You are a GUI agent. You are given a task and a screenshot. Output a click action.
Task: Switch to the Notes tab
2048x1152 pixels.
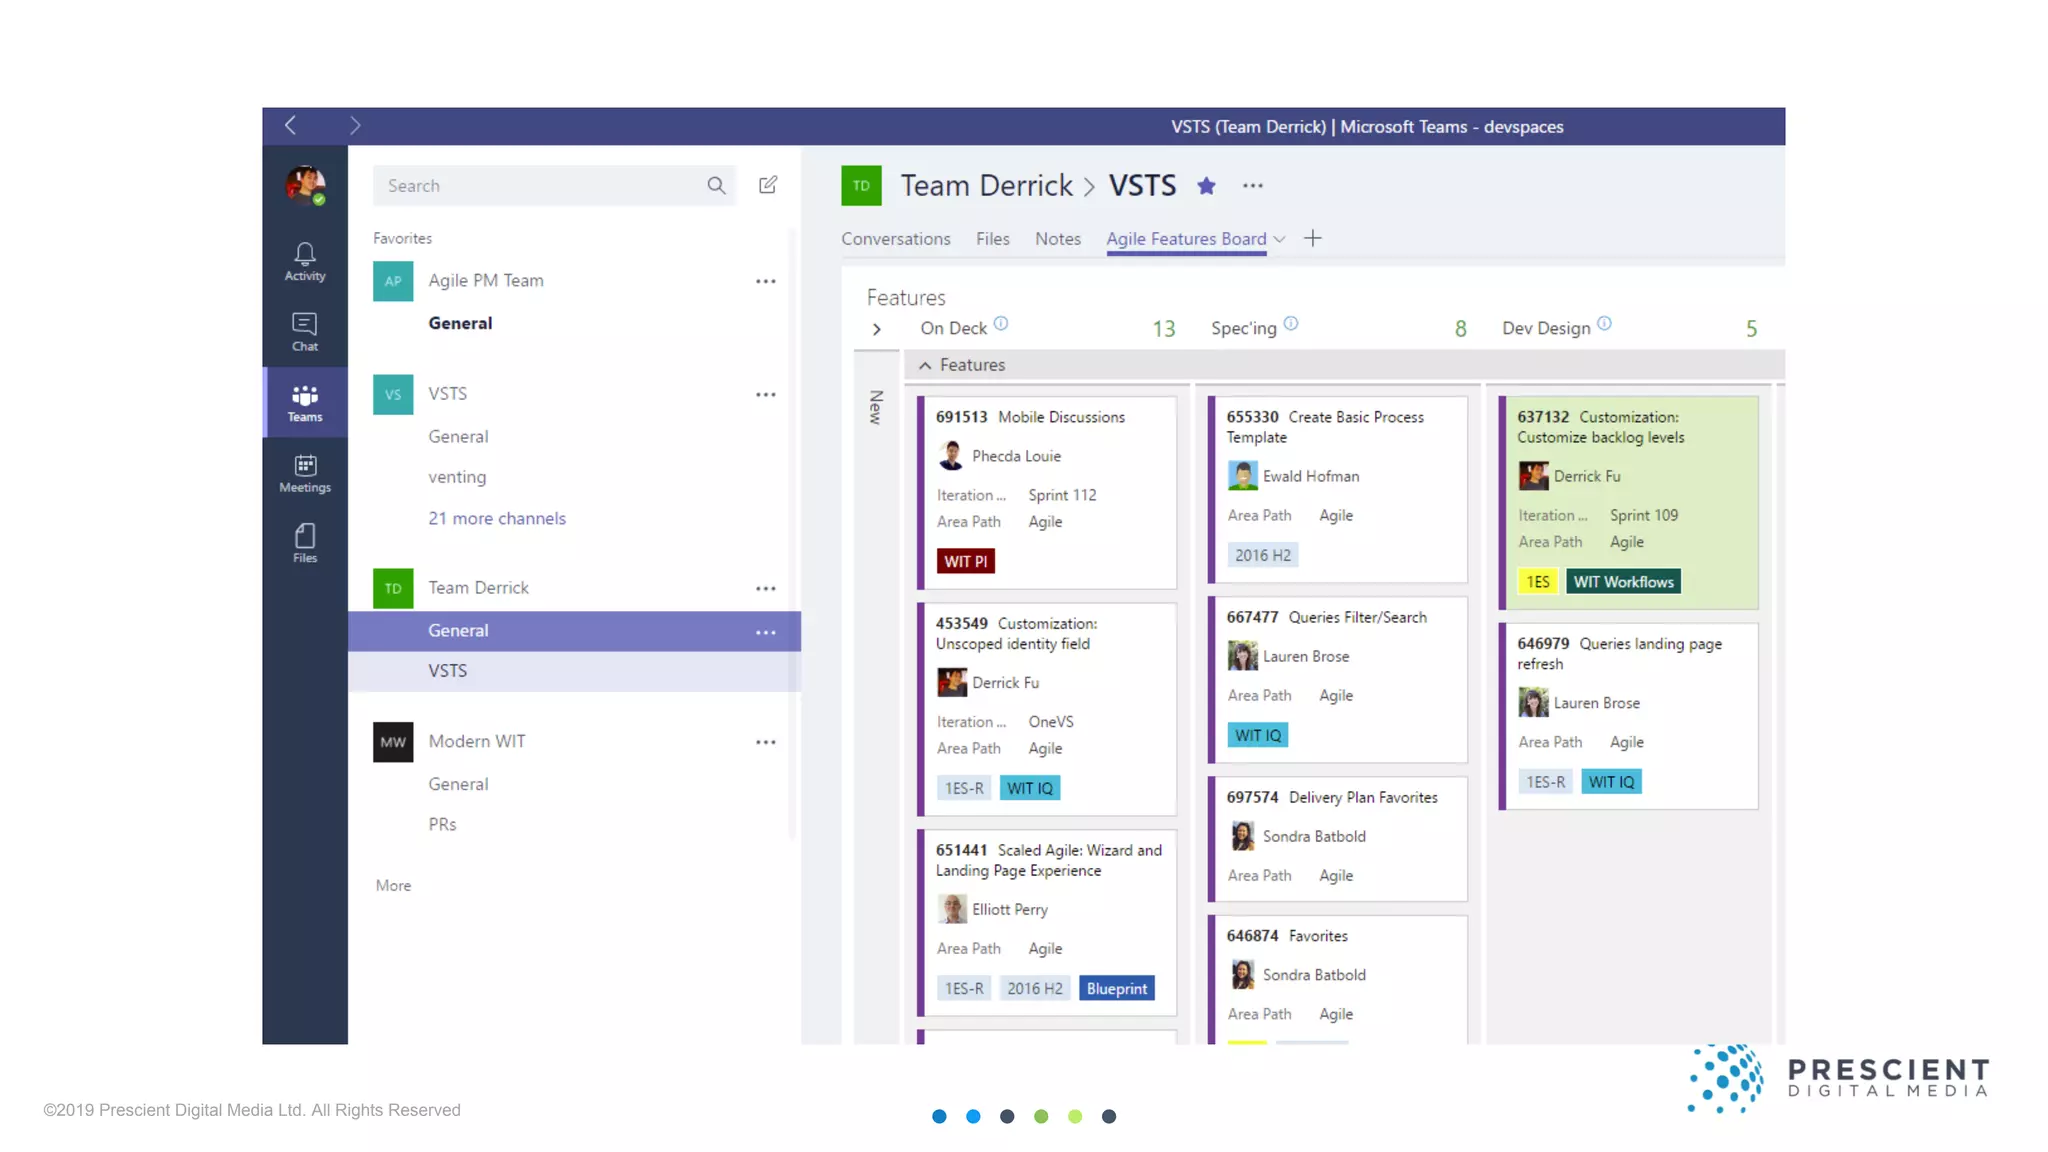click(x=1057, y=239)
